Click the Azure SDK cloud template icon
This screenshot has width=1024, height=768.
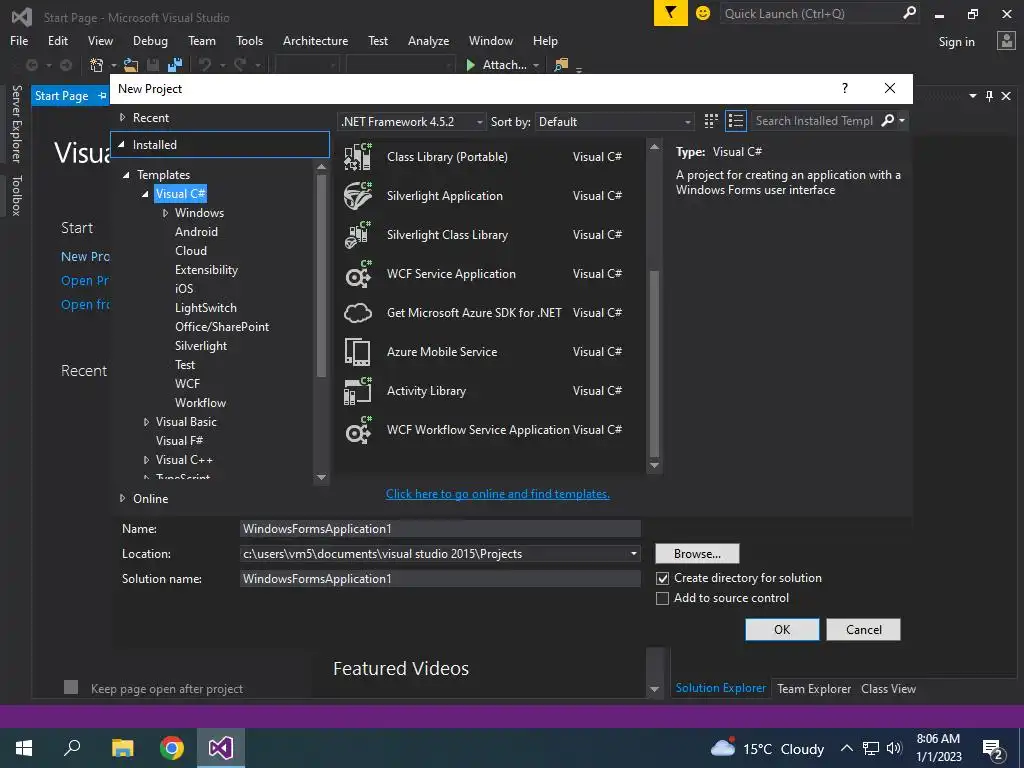click(x=358, y=313)
